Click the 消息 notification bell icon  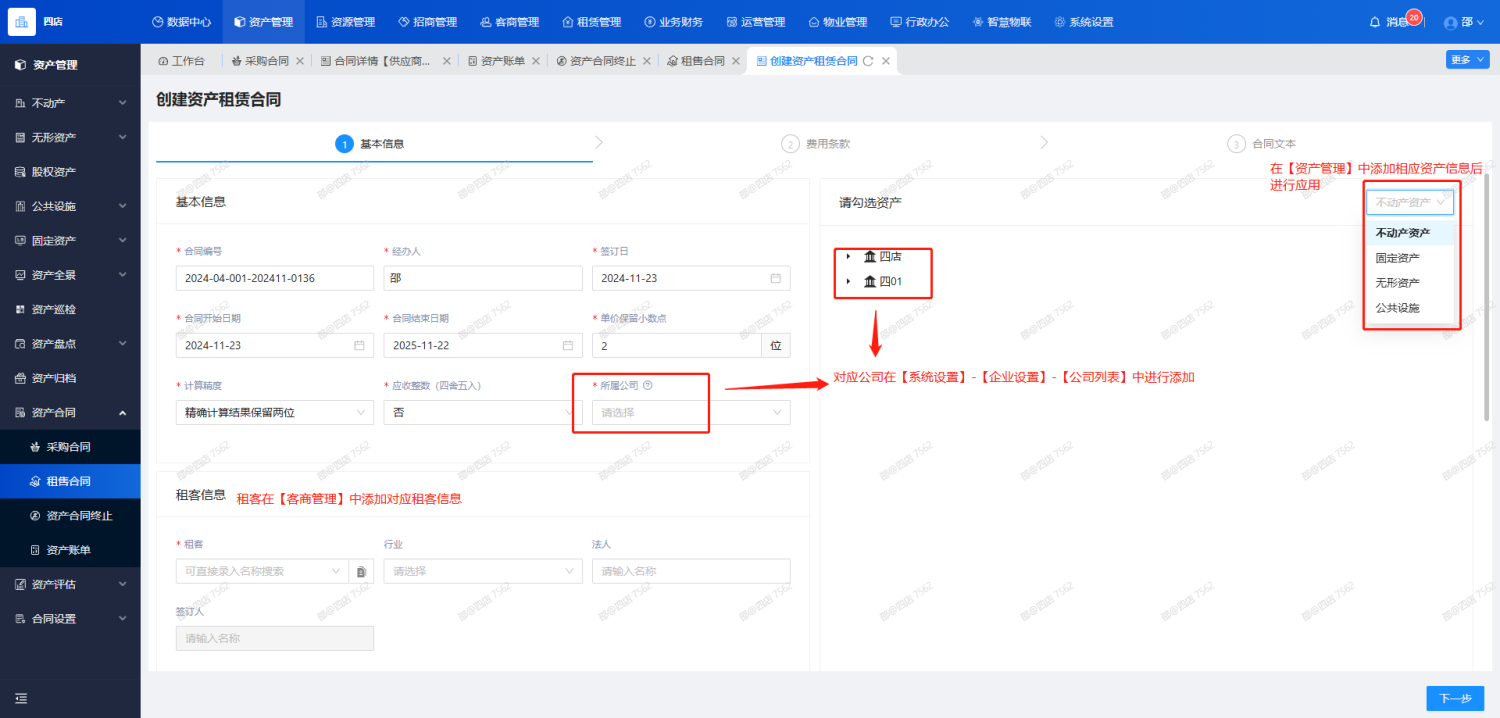click(x=1375, y=22)
